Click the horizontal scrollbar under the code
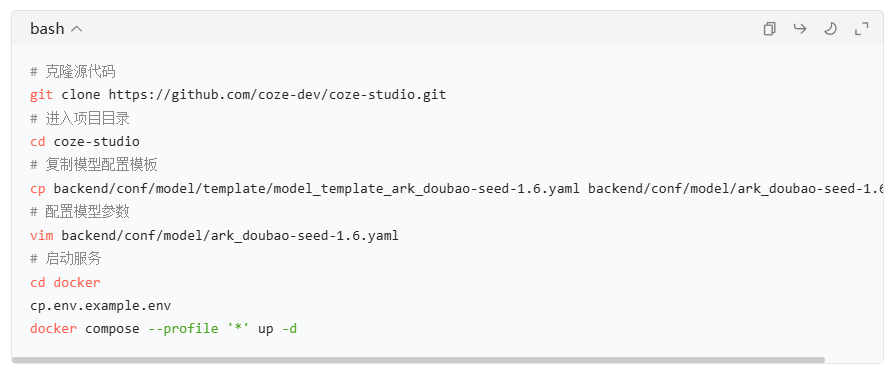The height and width of the screenshot is (374, 894). click(x=418, y=360)
